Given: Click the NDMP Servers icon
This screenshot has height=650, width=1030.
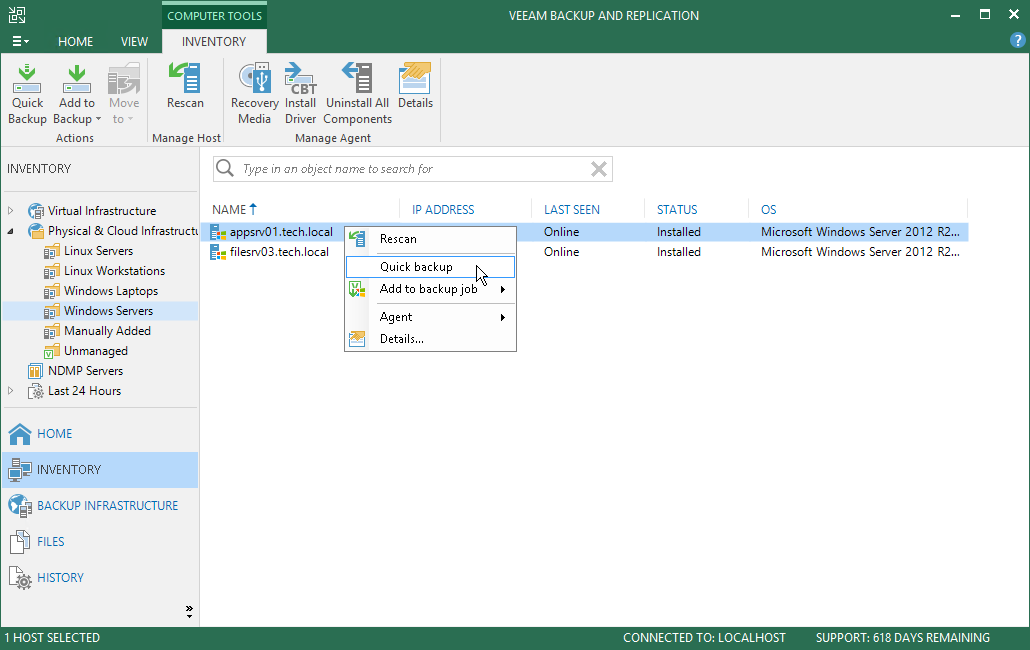Looking at the screenshot, I should point(35,371).
